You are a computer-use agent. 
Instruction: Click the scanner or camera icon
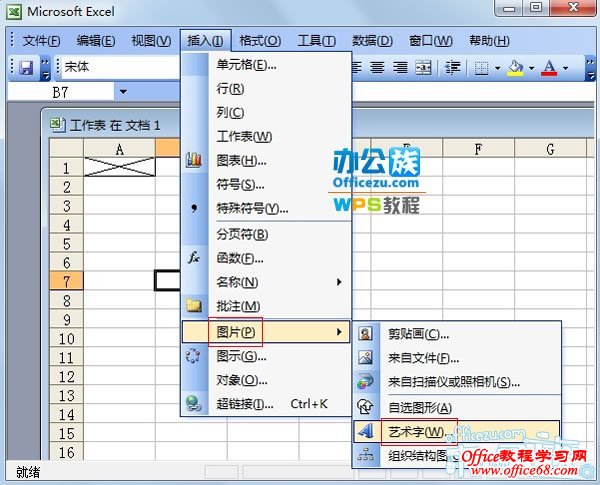(365, 381)
